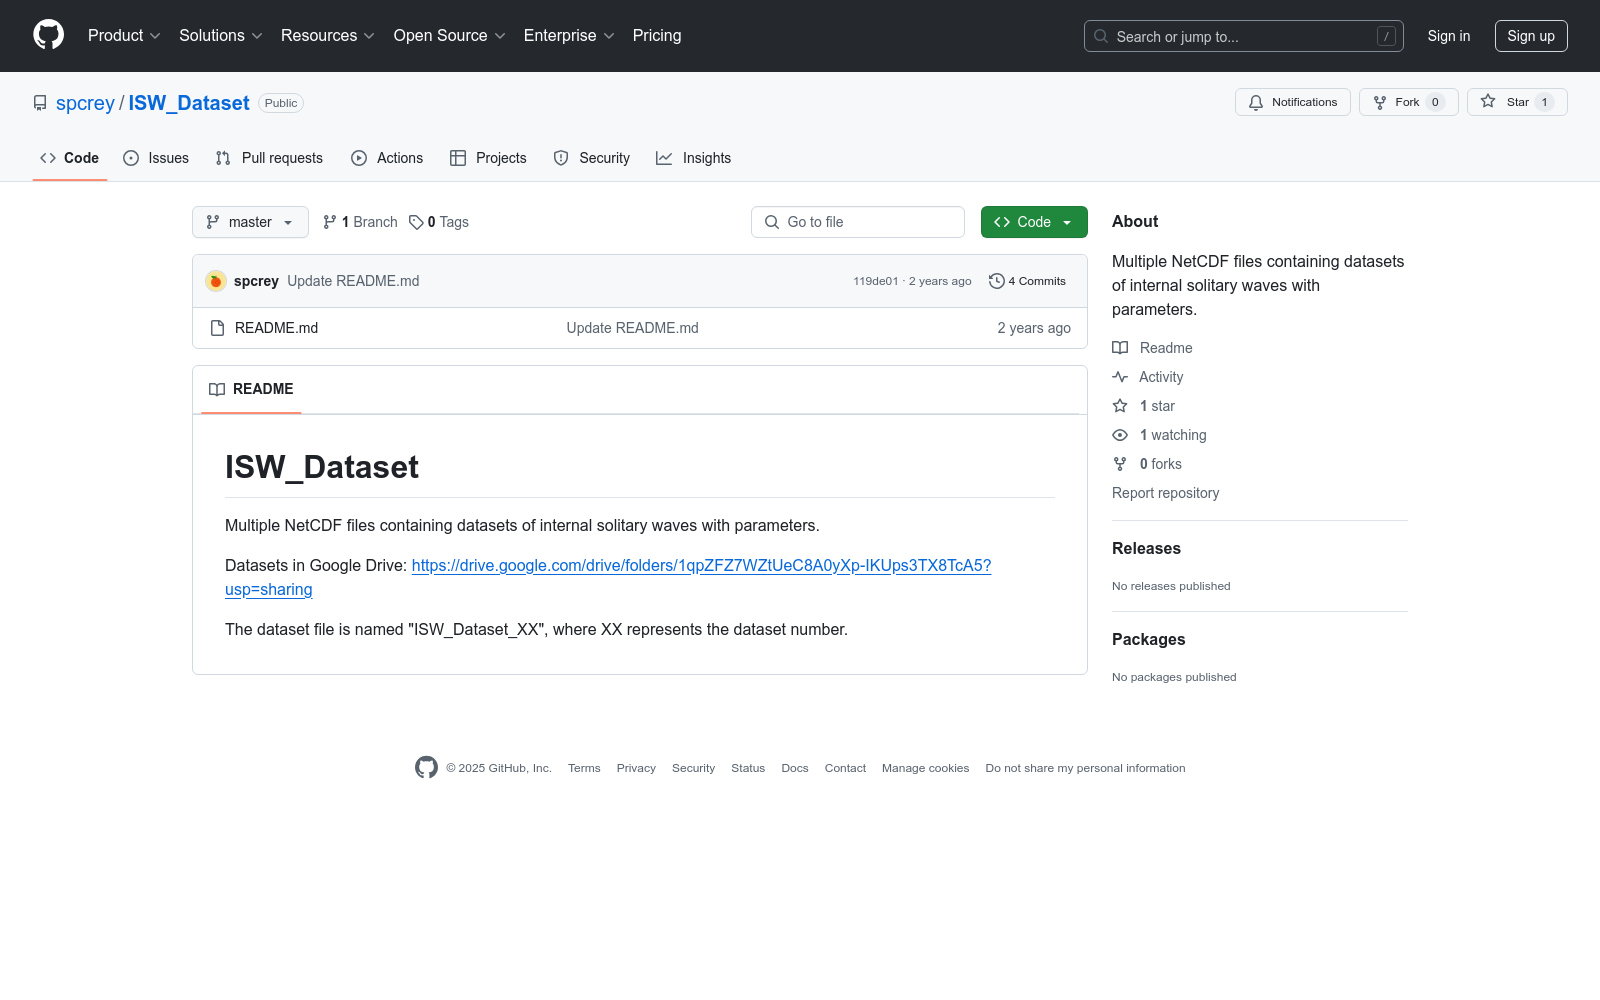This screenshot has height=1000, width=1600.
Task: Click the footer Status link
Action: [x=748, y=768]
